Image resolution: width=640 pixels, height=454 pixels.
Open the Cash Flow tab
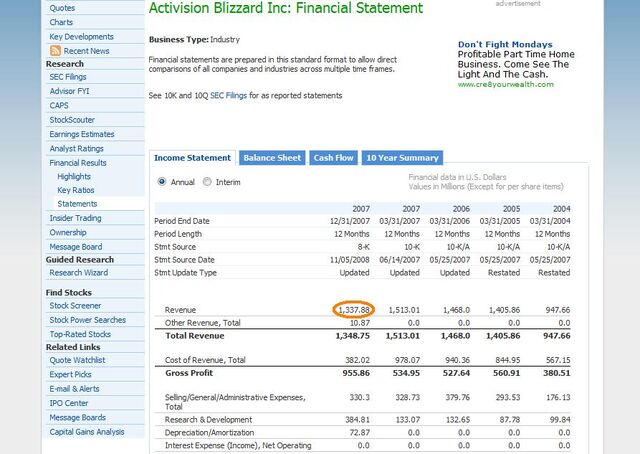click(x=333, y=158)
